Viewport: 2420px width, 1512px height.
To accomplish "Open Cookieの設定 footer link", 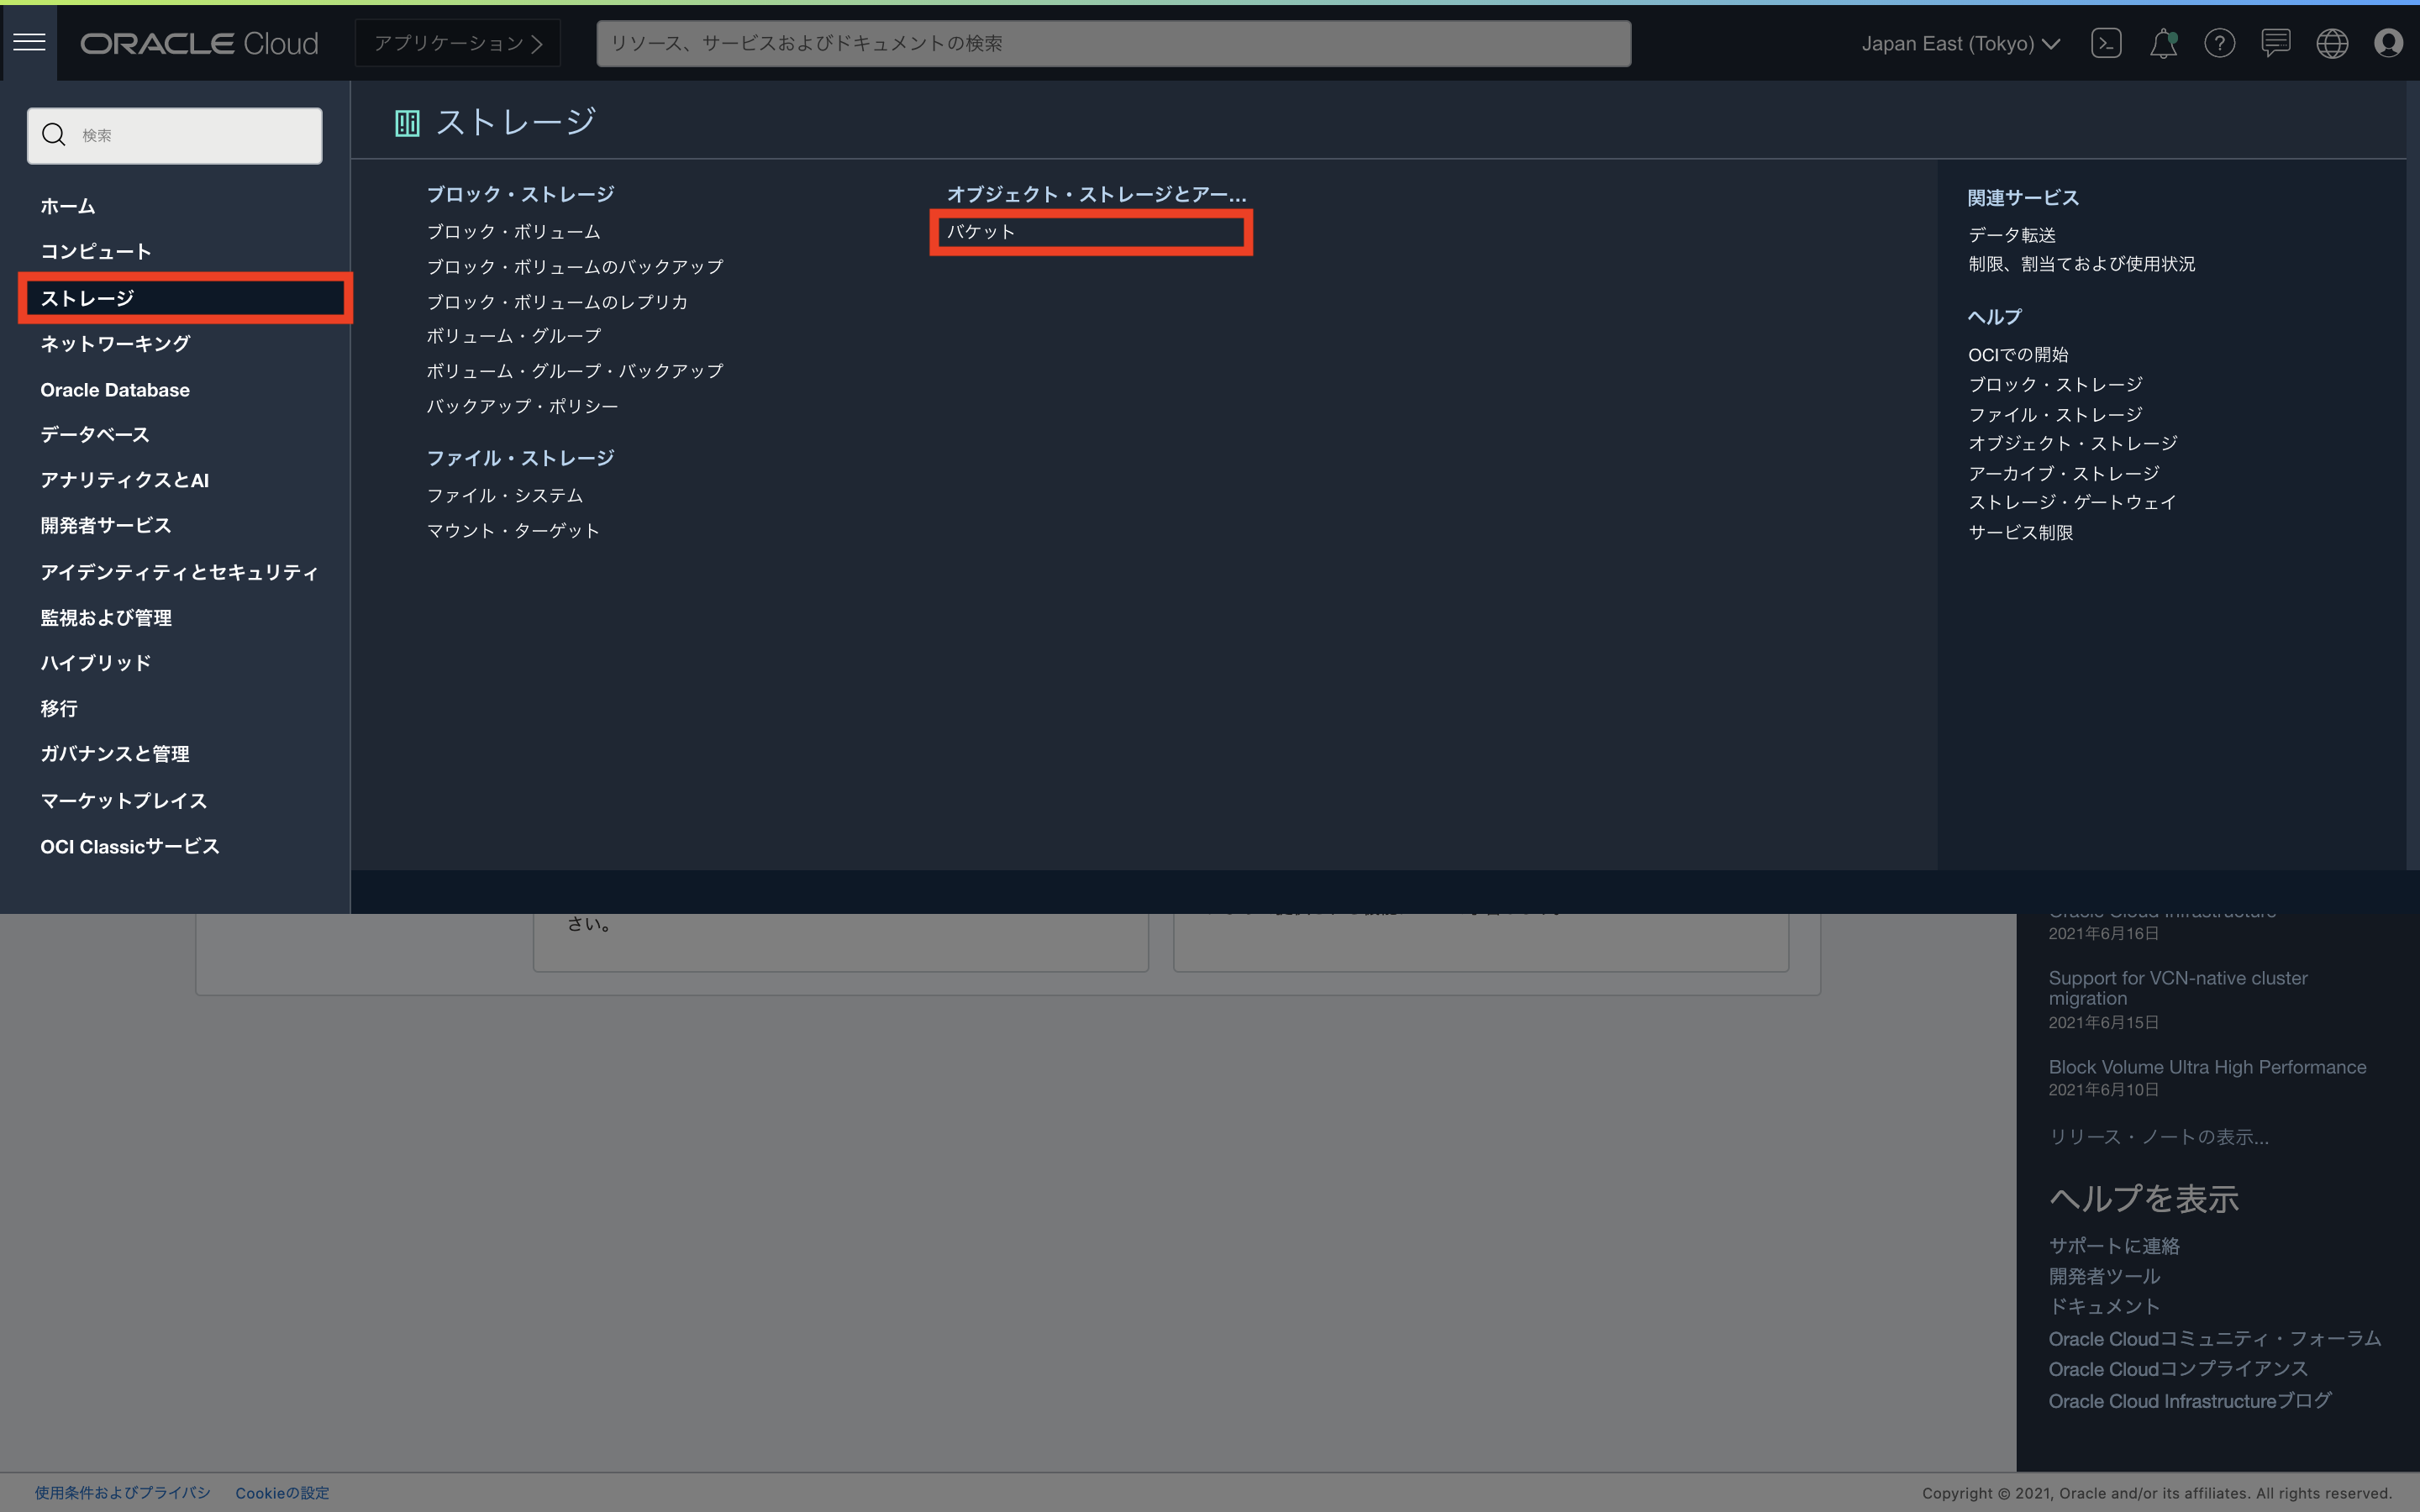I will tap(282, 1492).
